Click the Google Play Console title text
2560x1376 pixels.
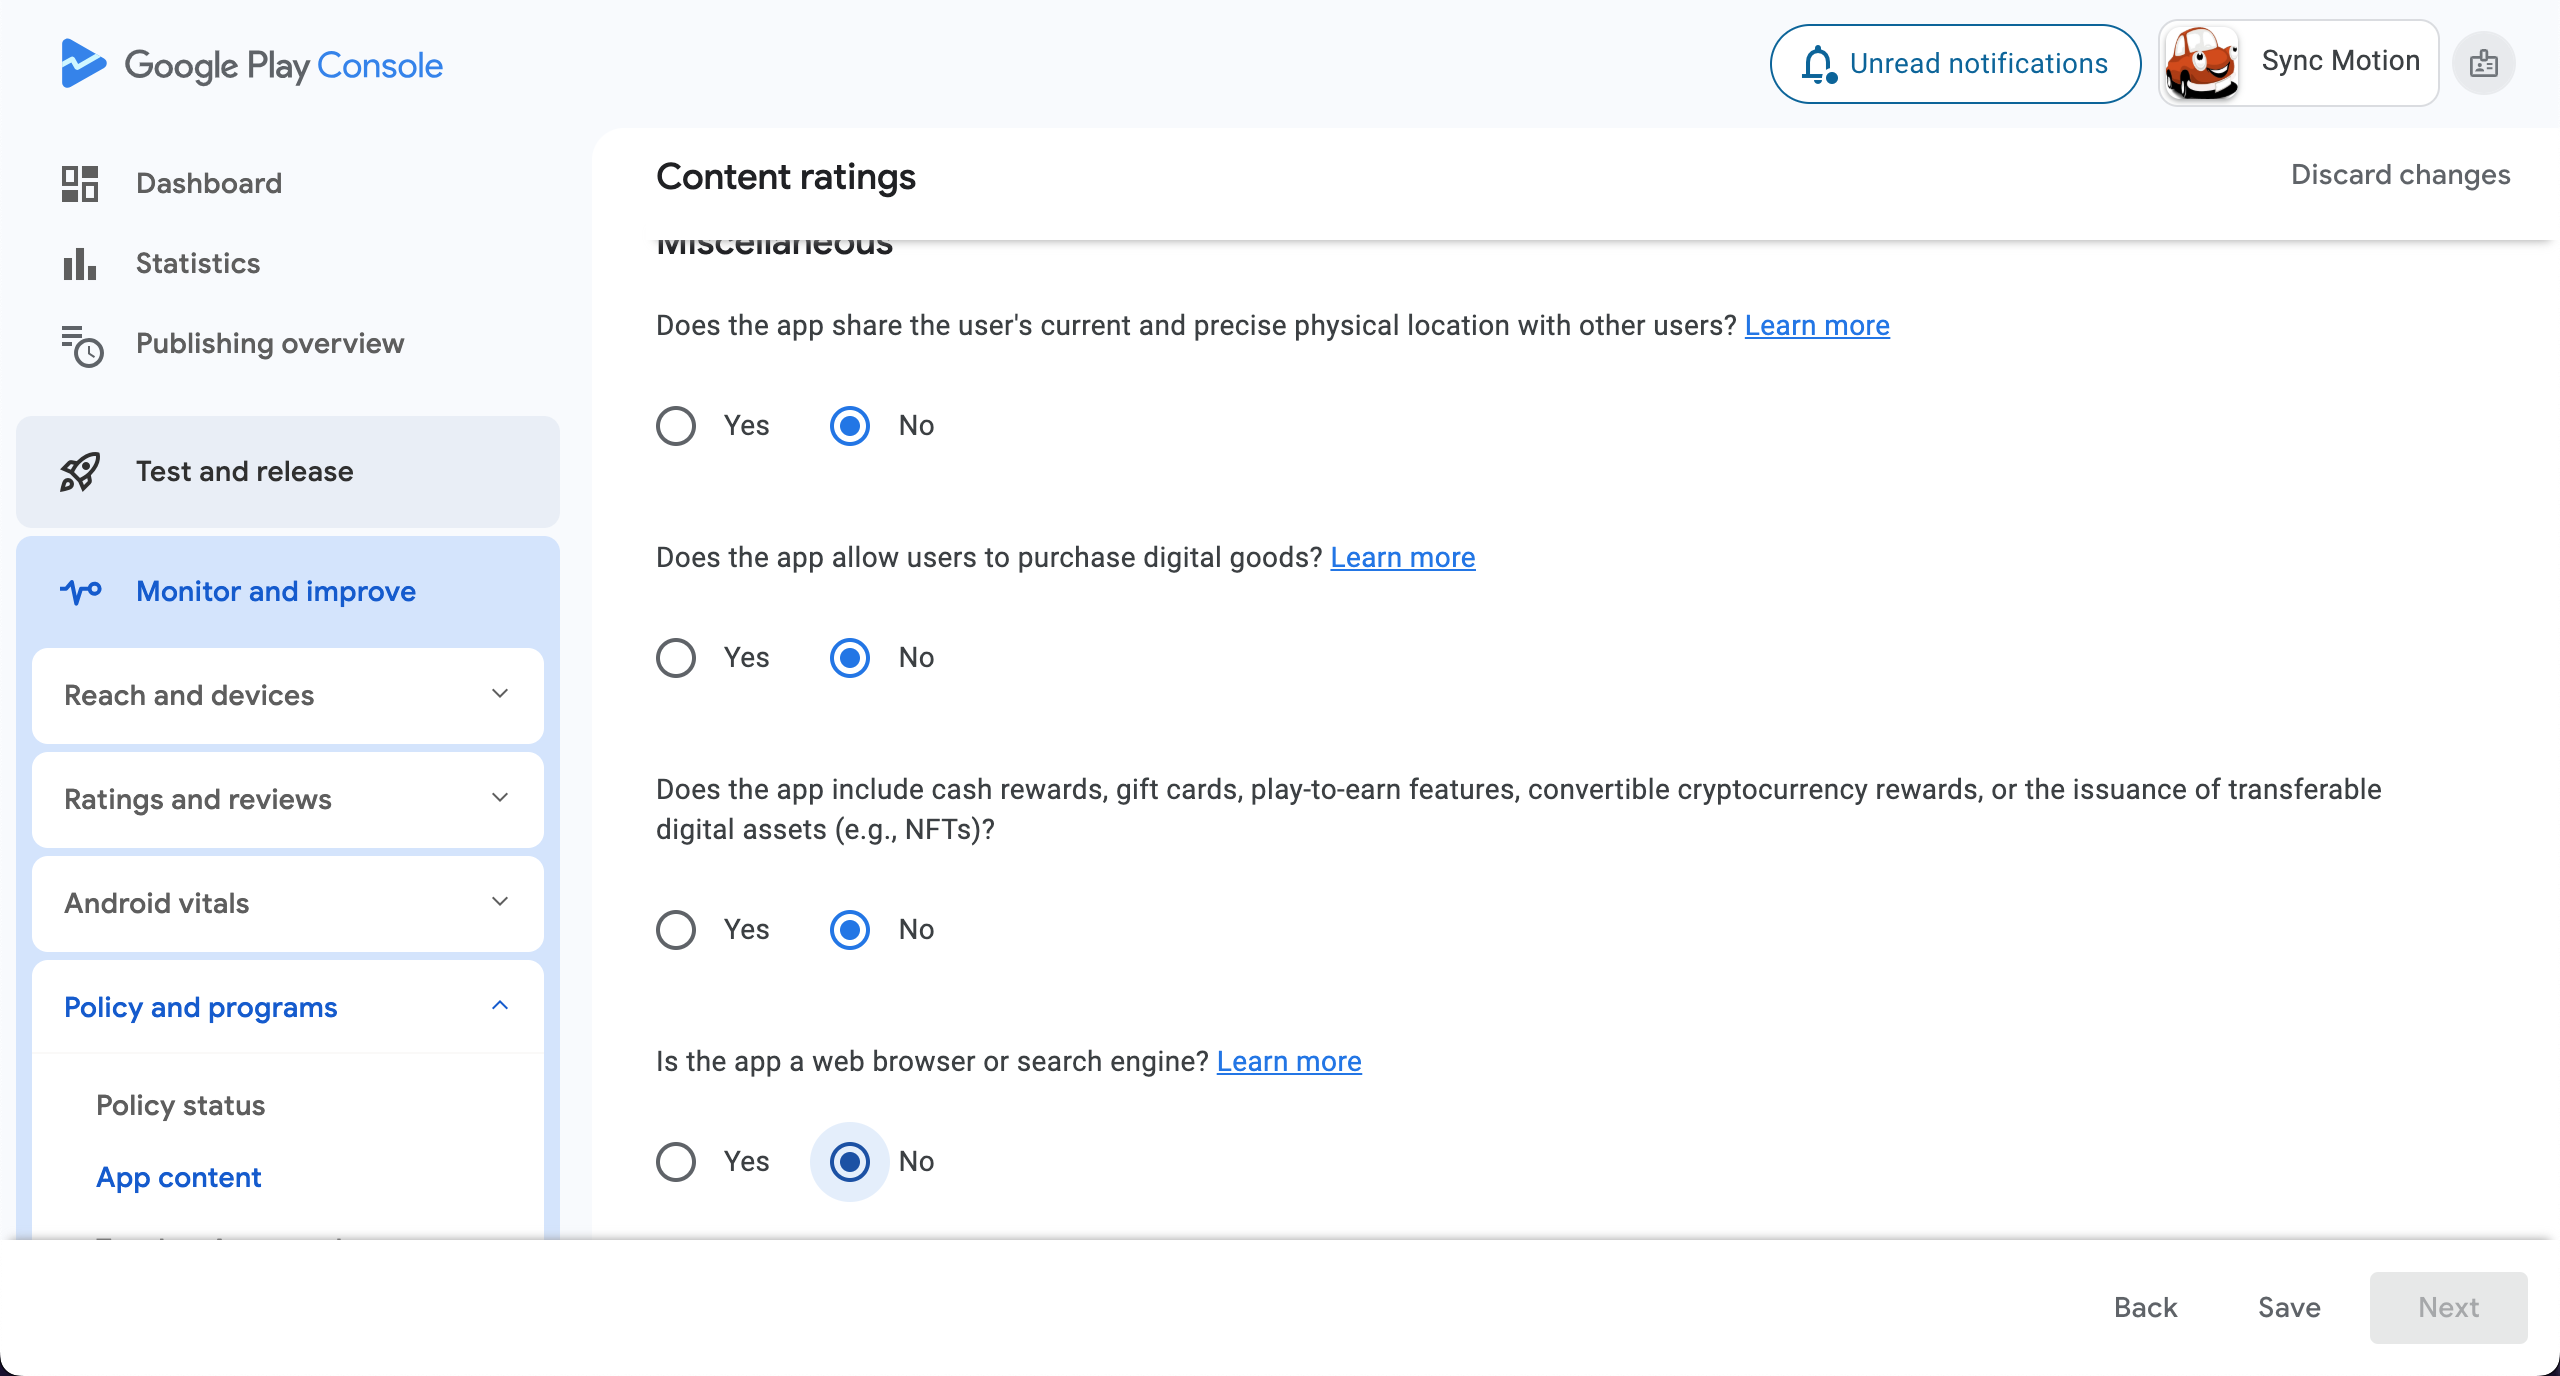[x=283, y=66]
